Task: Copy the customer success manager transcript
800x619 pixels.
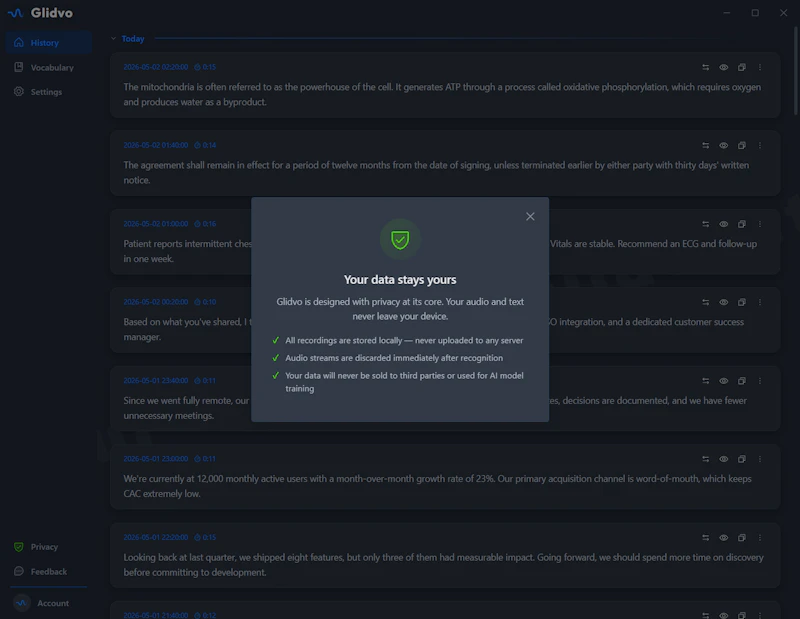Action: [x=742, y=302]
